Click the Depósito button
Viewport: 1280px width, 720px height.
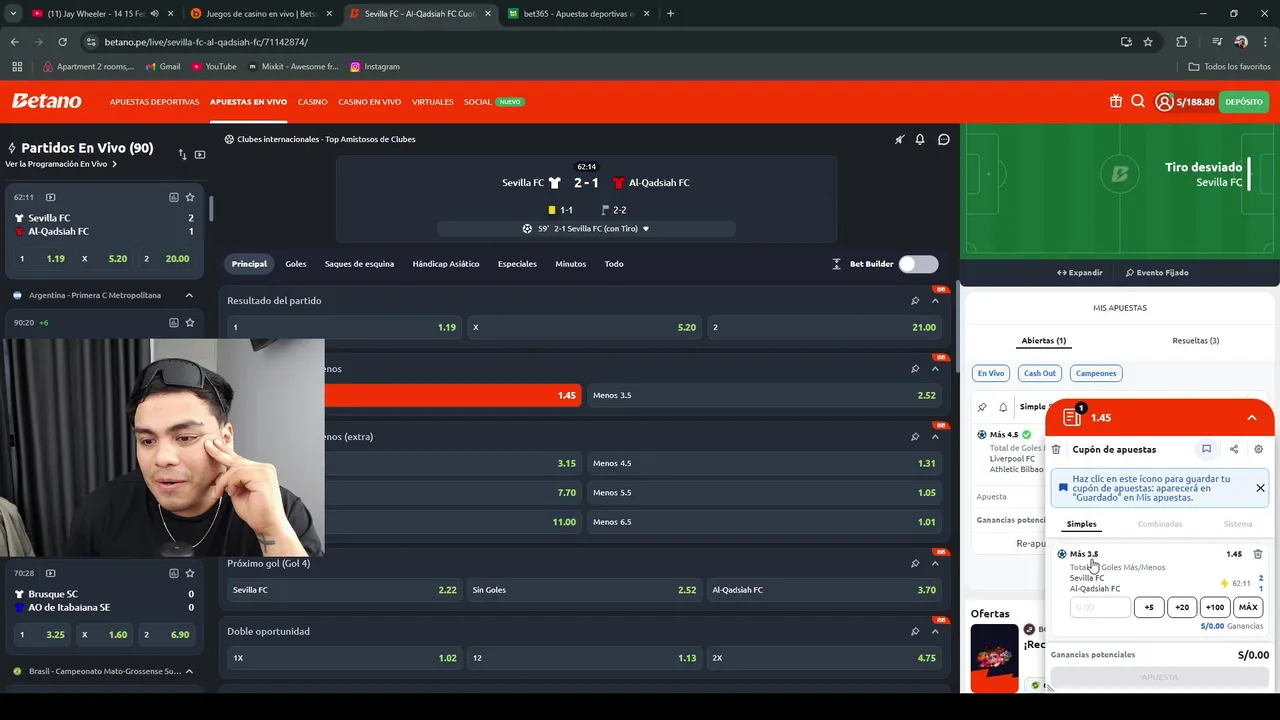1243,101
